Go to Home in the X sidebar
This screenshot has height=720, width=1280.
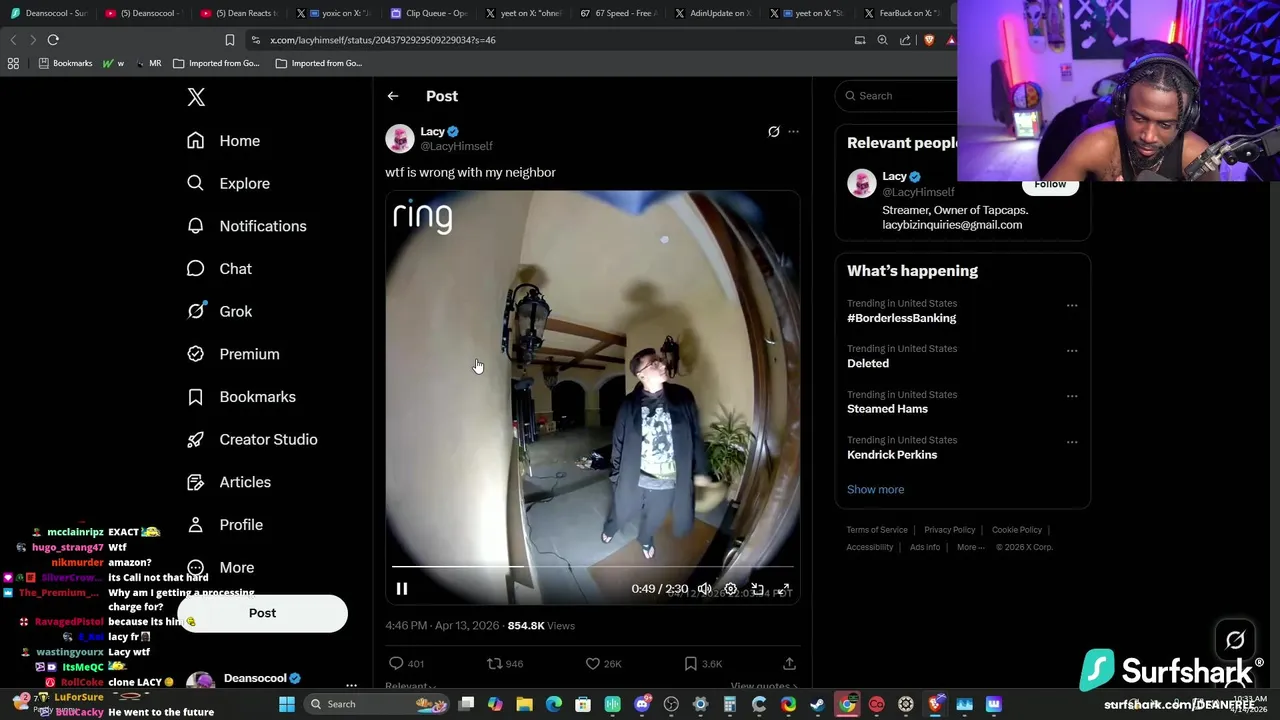(223, 141)
